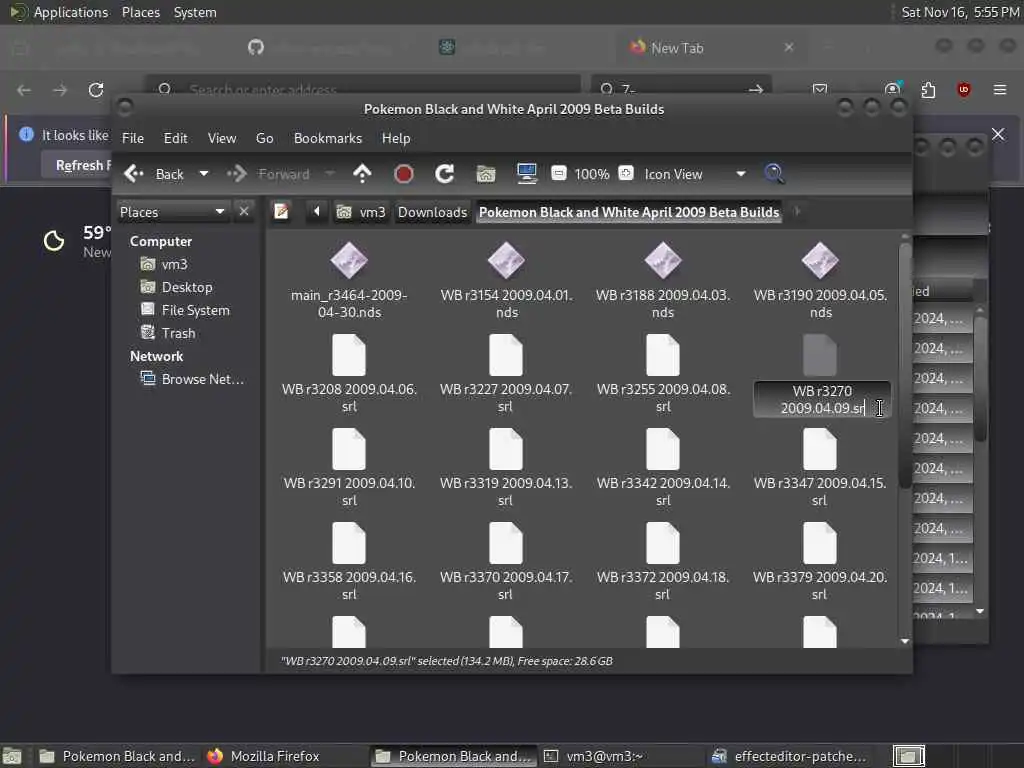Click the rename field for WB r3270
Viewport: 1024px width, 768px height.
(822, 399)
